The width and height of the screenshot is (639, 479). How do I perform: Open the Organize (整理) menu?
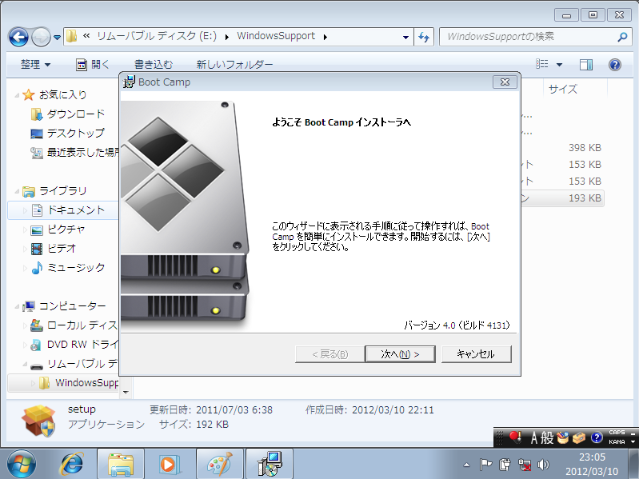point(35,64)
